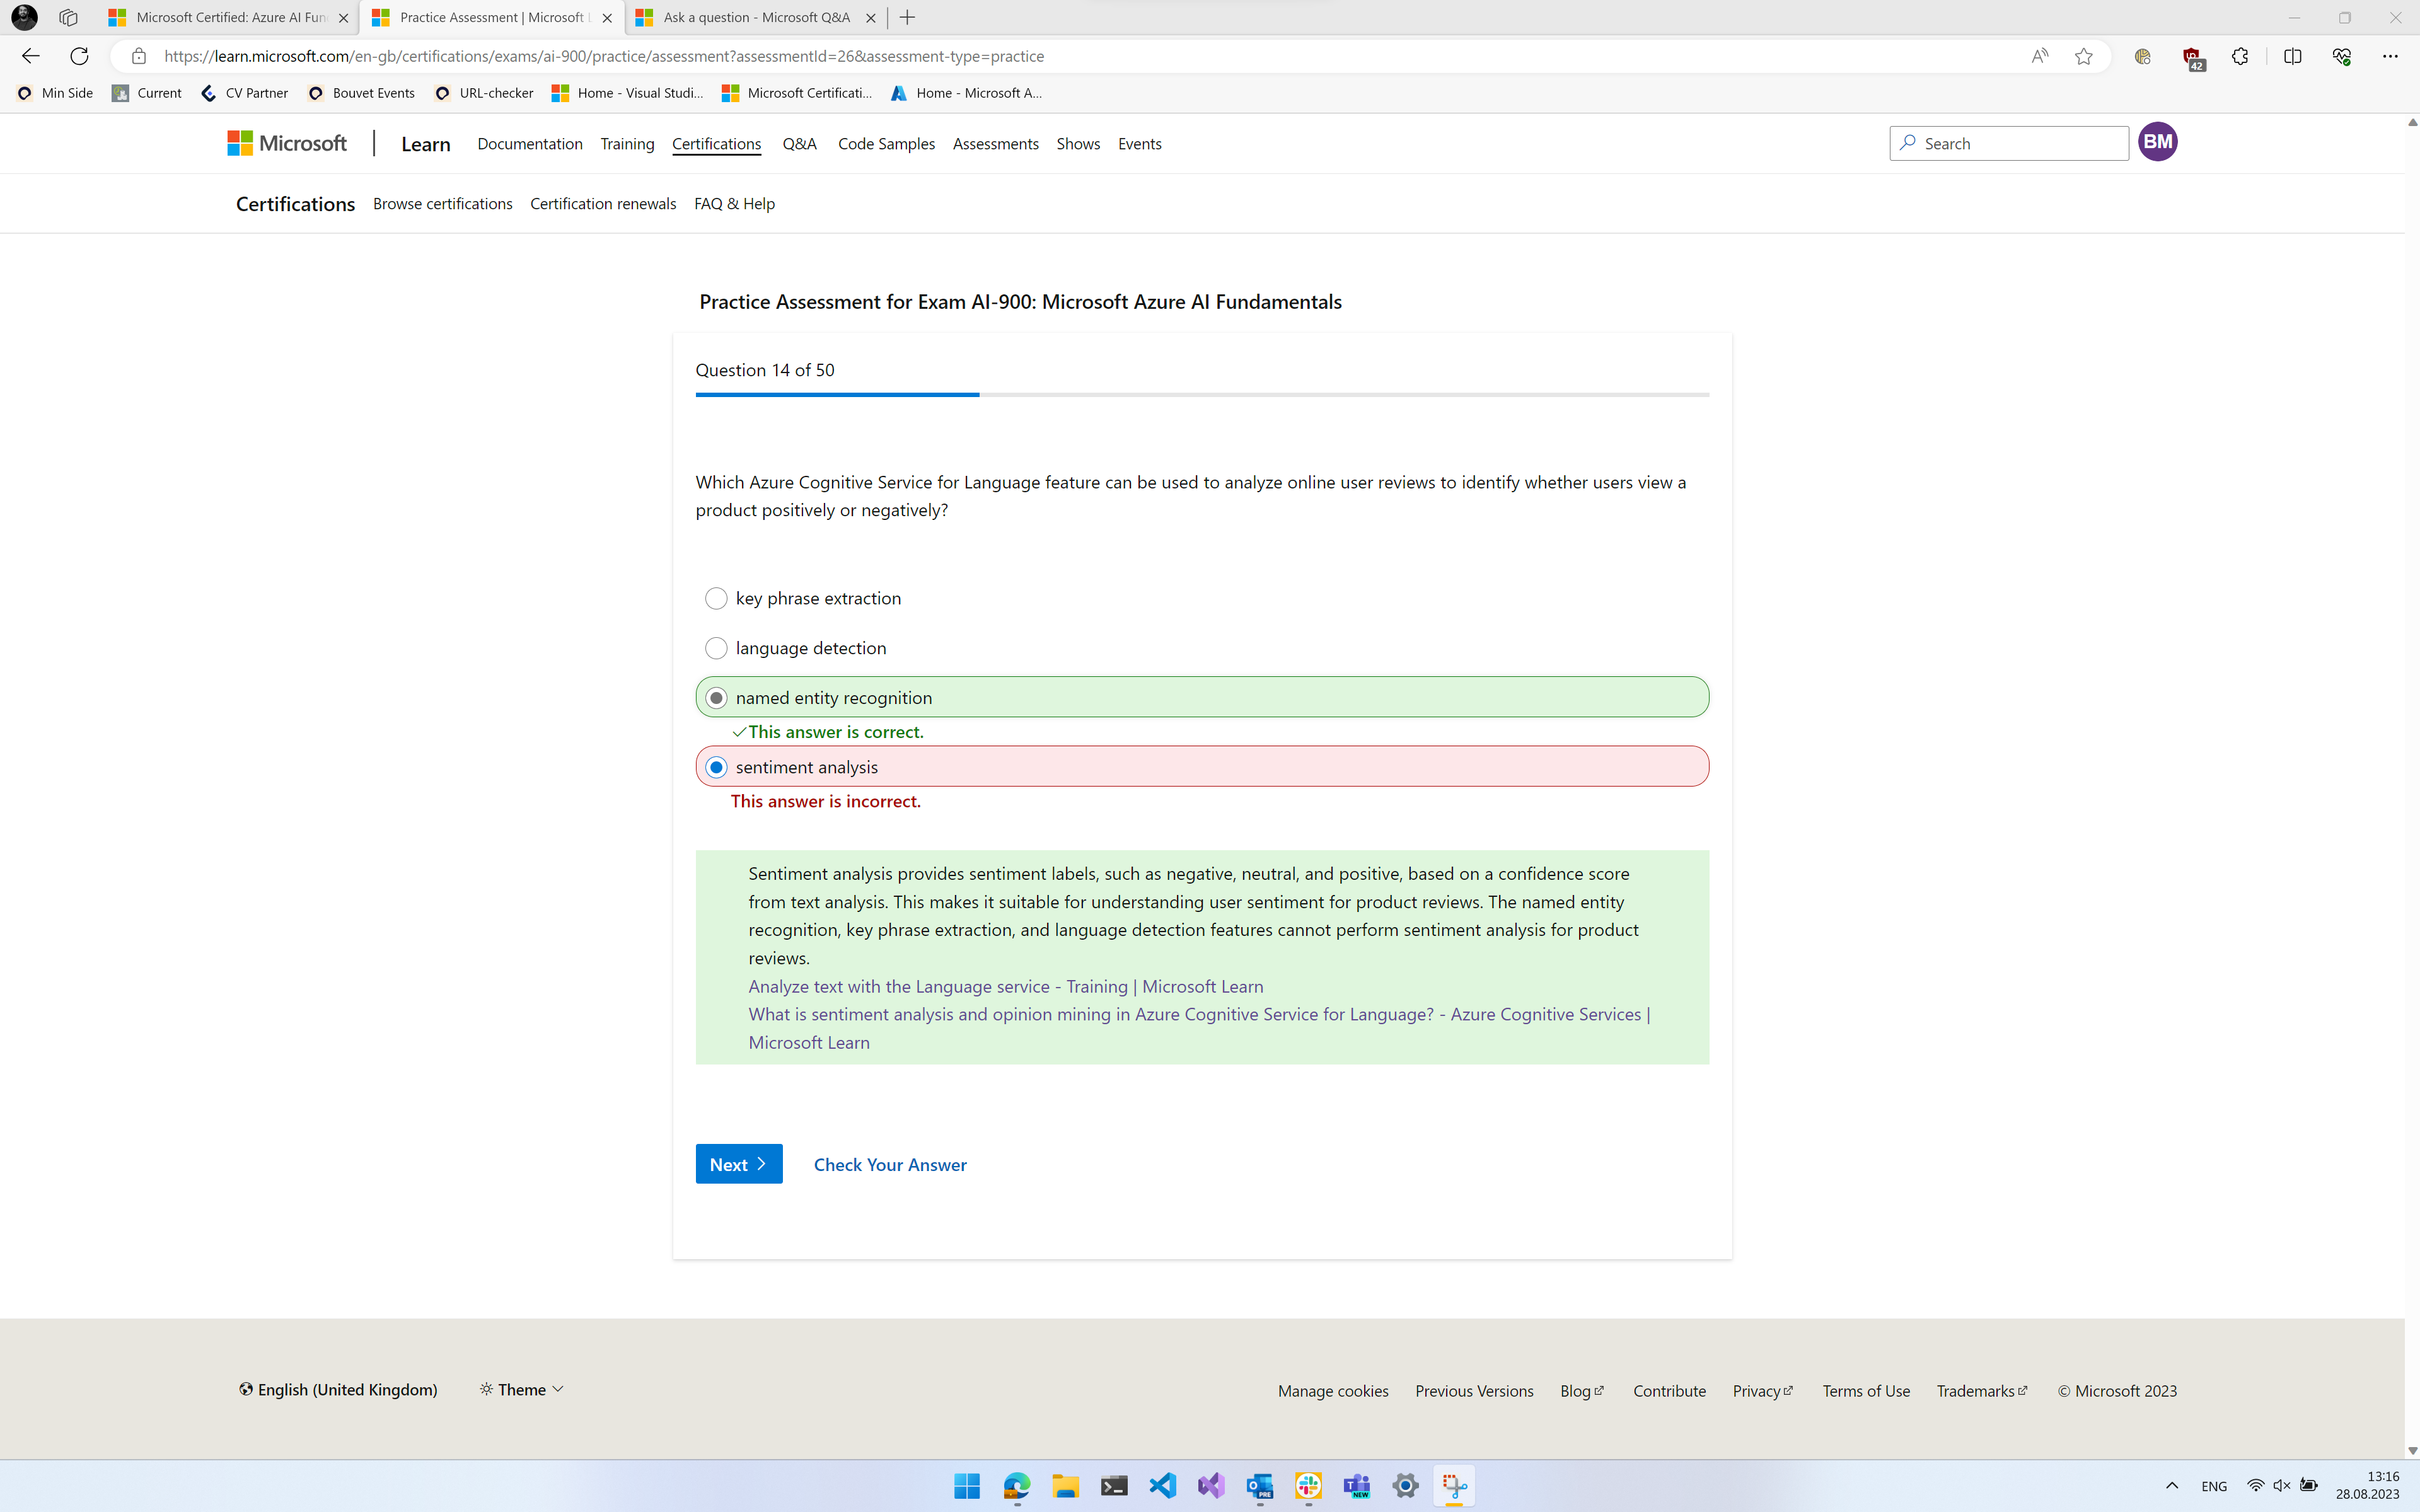Open Visual Studio Code from taskbar
Image resolution: width=2420 pixels, height=1512 pixels.
pos(1162,1486)
